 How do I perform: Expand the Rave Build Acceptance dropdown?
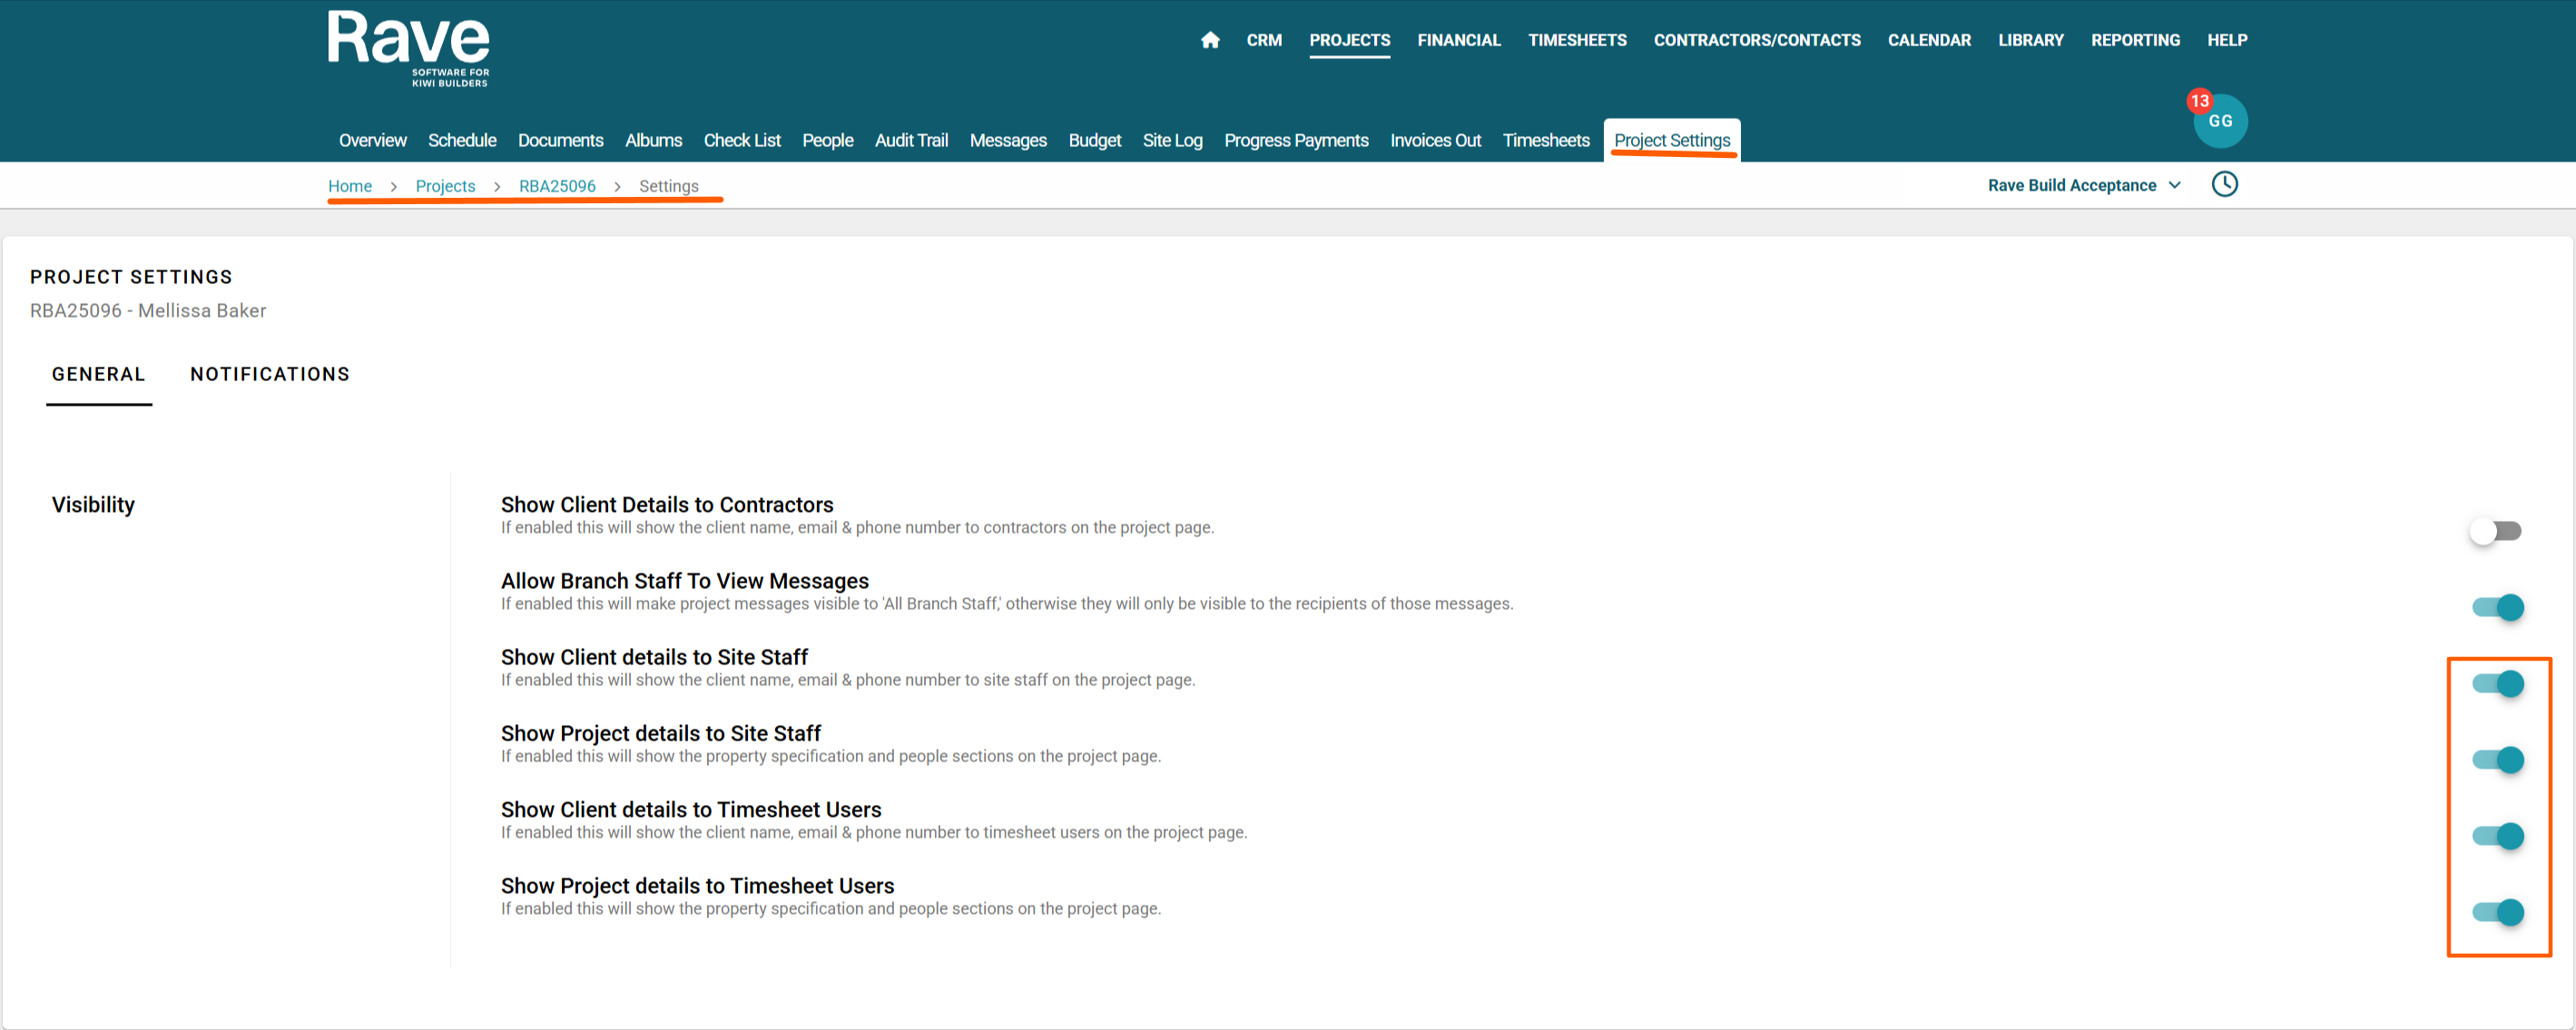coord(2083,186)
